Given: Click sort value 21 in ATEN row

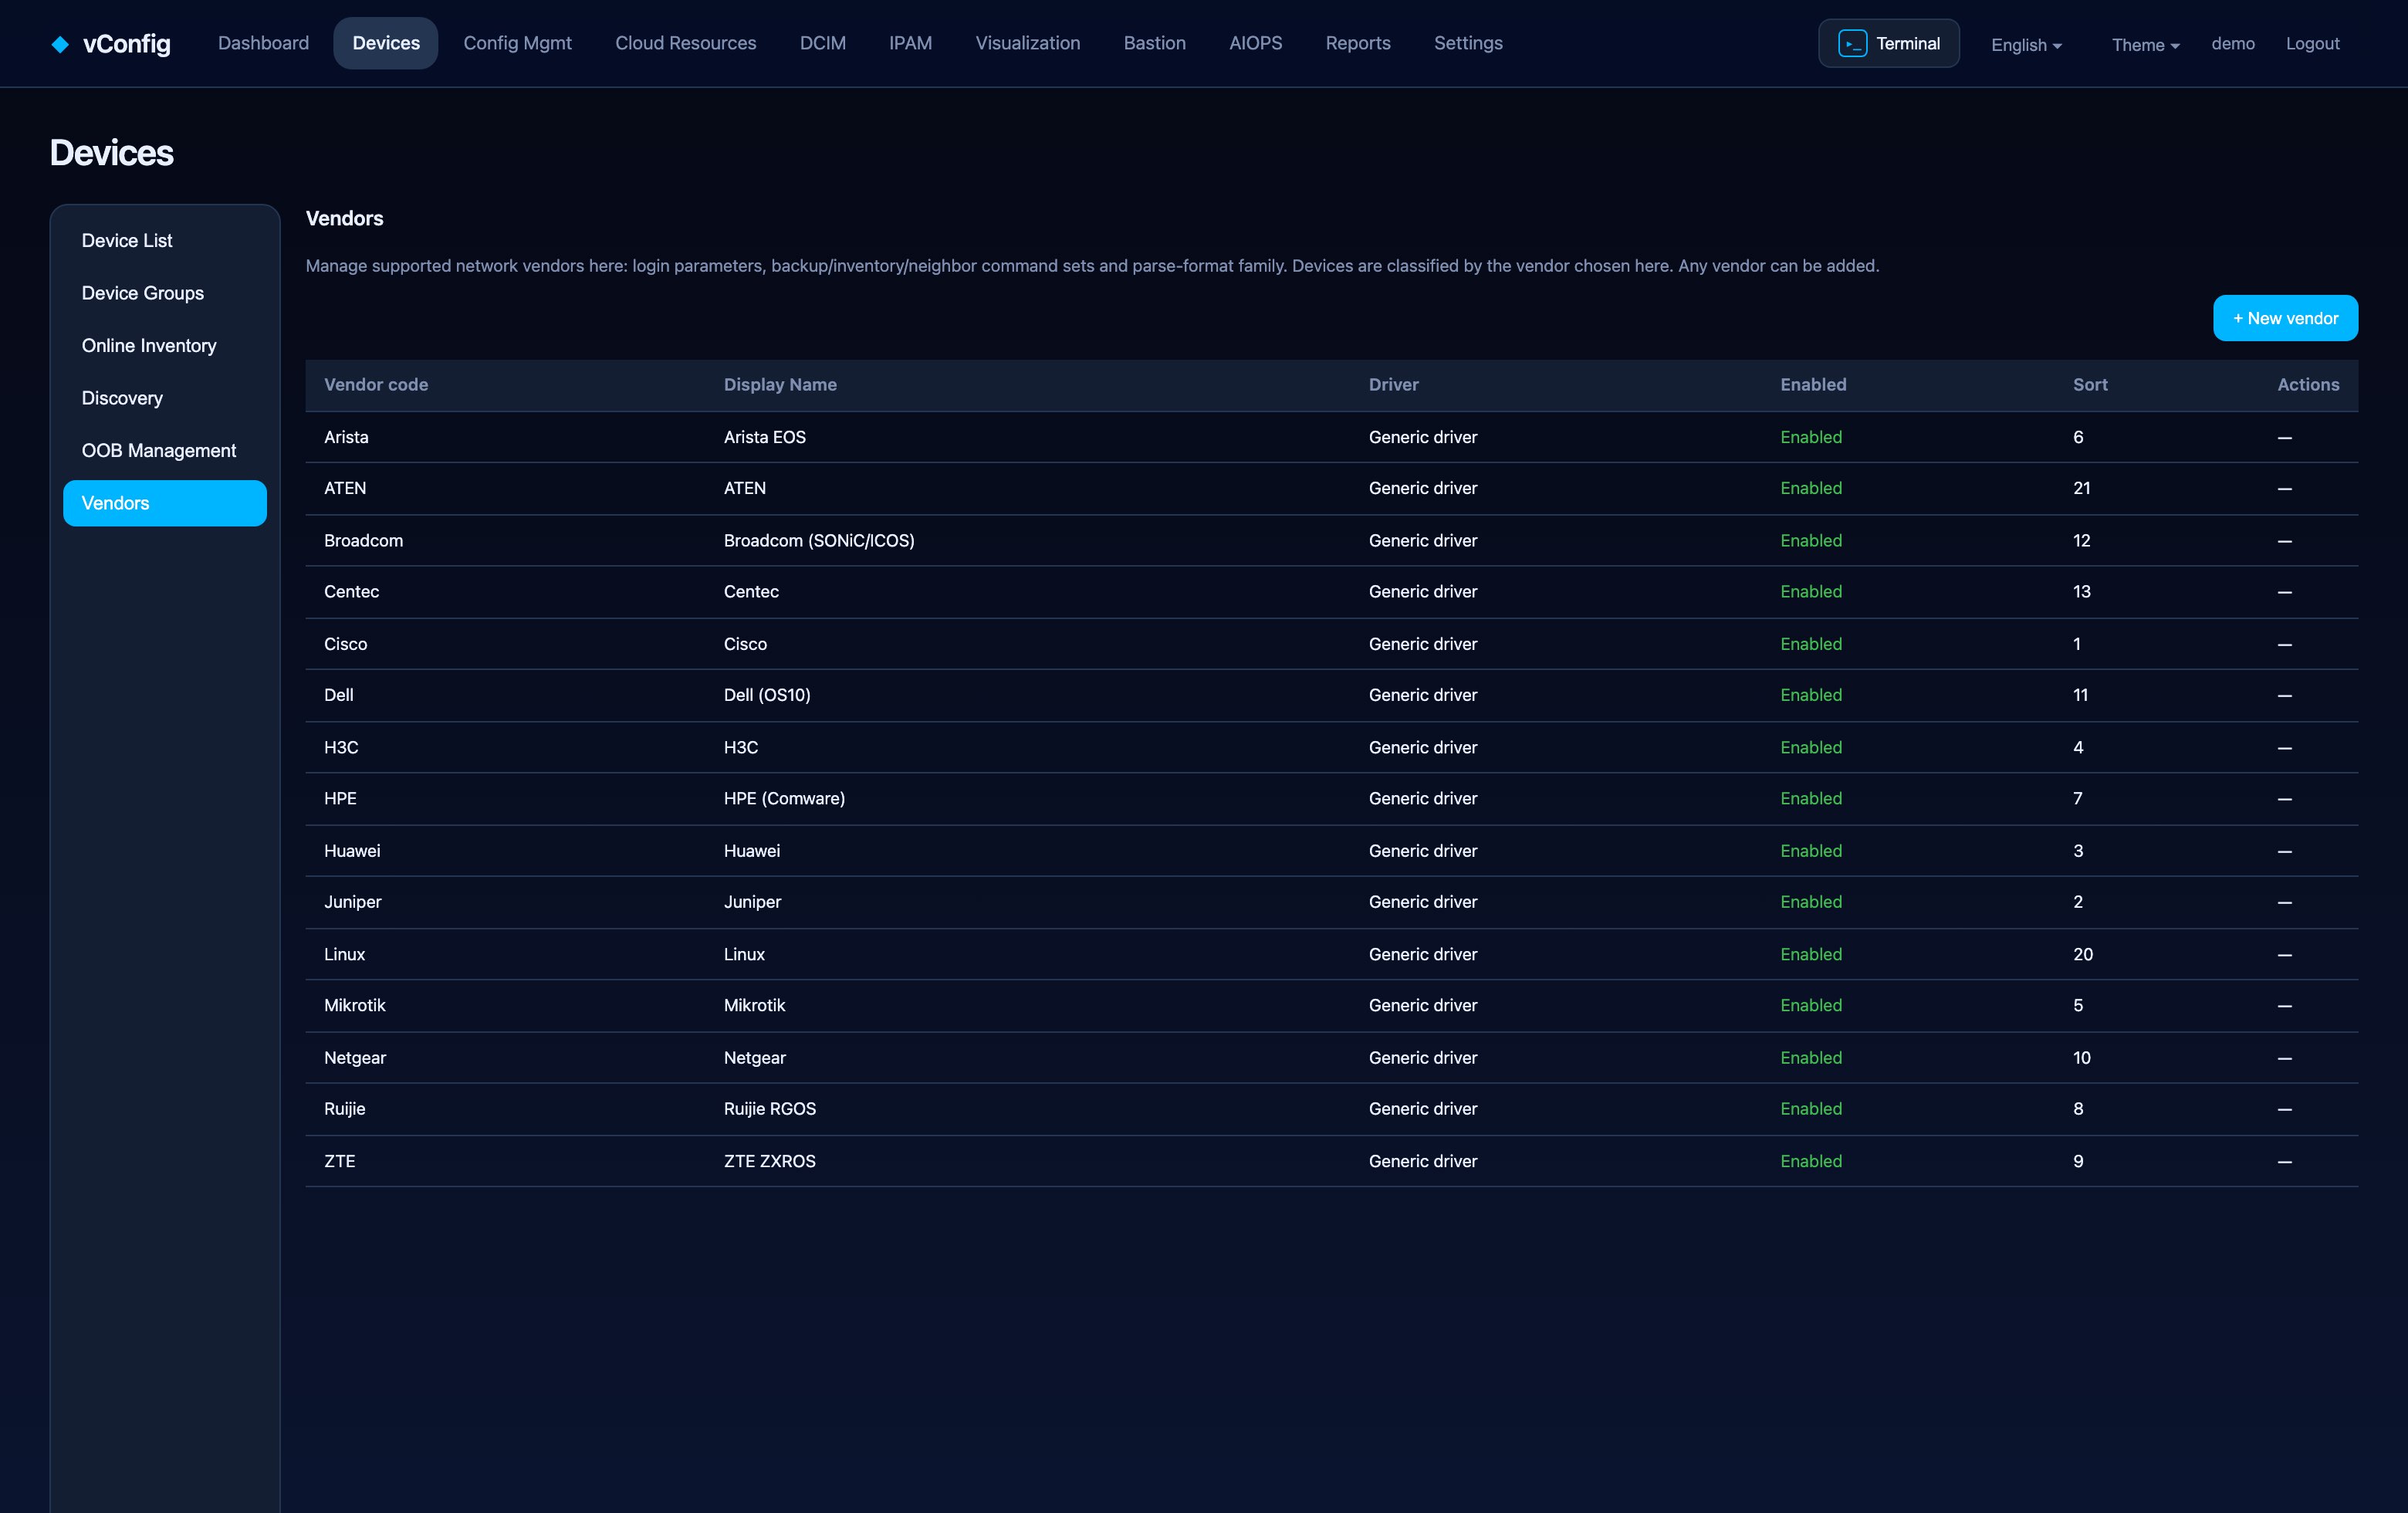Looking at the screenshot, I should point(2081,488).
